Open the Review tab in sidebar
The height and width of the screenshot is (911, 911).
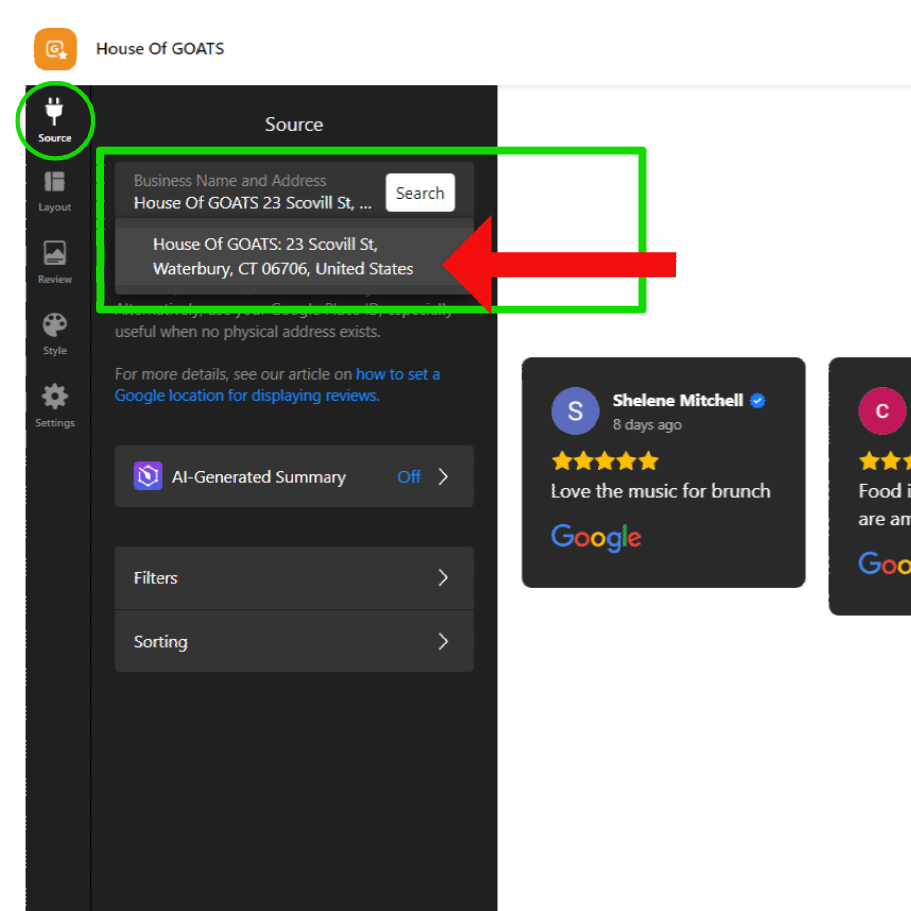click(x=55, y=263)
